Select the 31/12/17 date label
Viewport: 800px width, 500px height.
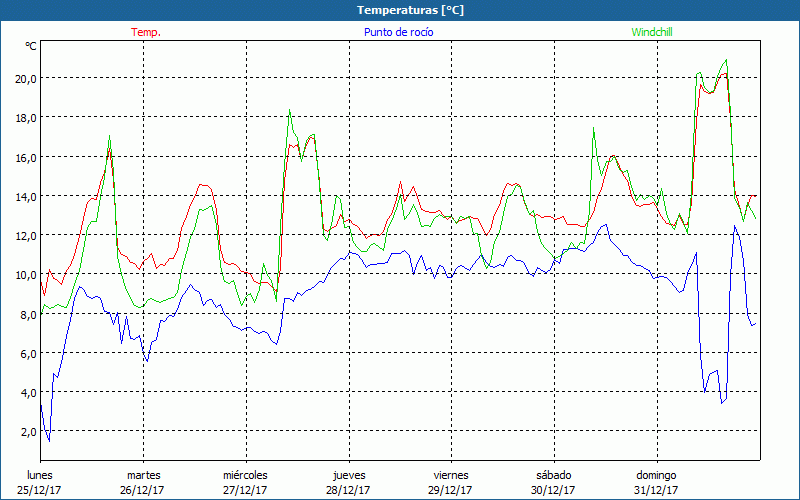pos(656,490)
